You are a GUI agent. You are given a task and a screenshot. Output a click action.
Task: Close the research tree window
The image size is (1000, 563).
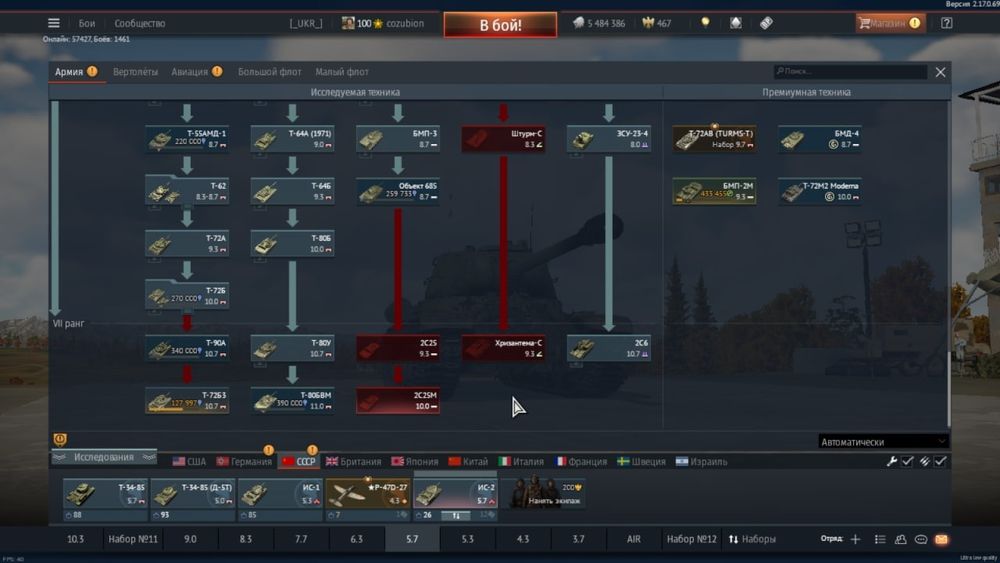pos(940,72)
